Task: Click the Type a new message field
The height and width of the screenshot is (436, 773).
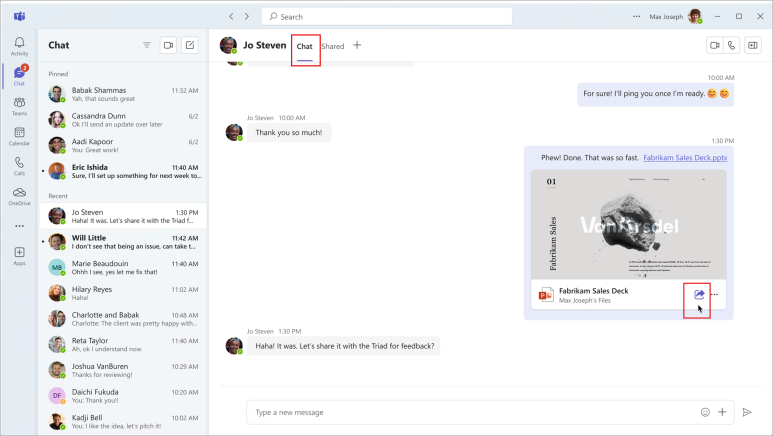Action: [470, 411]
